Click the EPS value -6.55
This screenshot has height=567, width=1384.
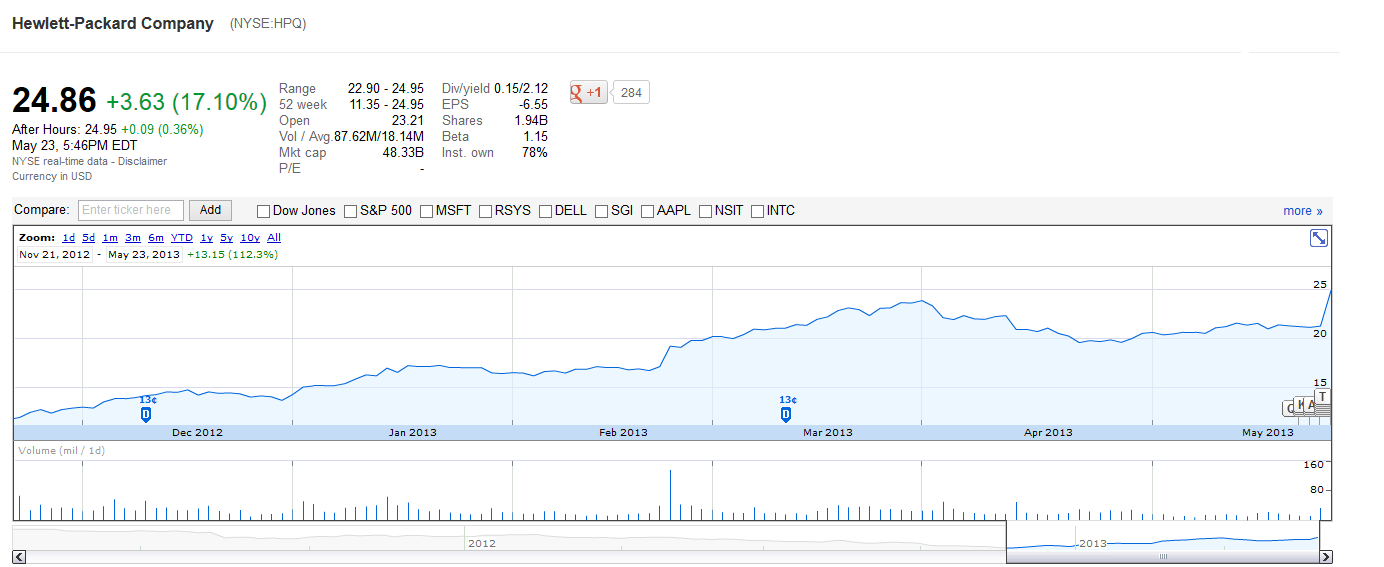coord(534,105)
